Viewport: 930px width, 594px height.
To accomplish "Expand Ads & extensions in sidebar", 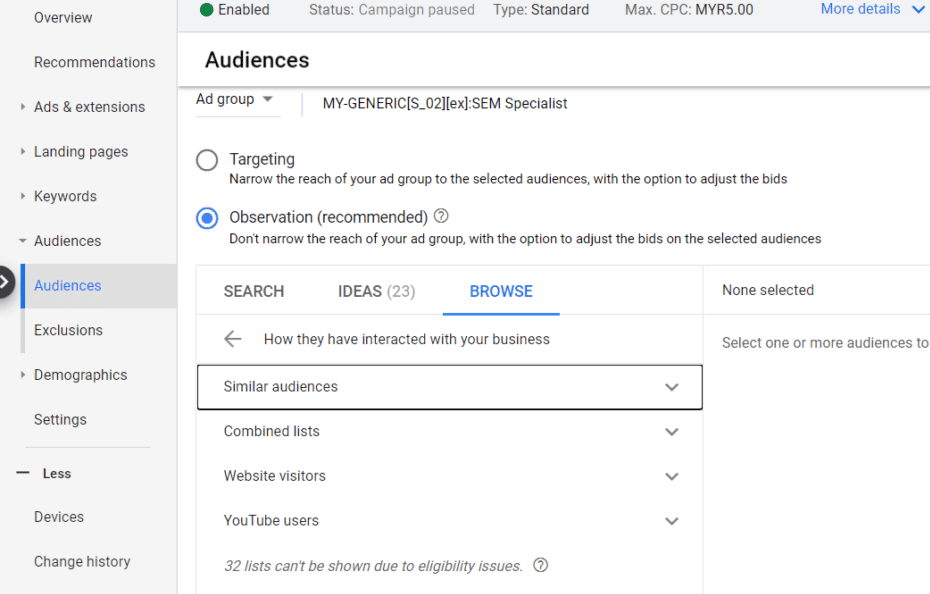I will click(89, 107).
